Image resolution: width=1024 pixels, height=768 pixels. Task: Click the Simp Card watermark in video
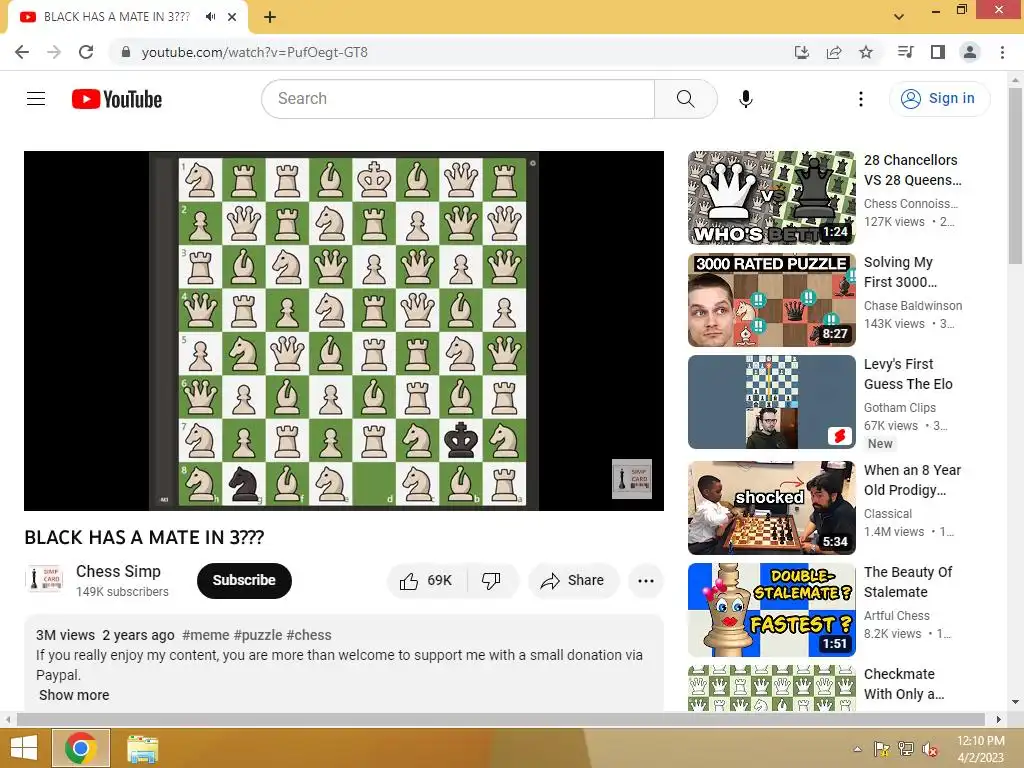click(632, 479)
